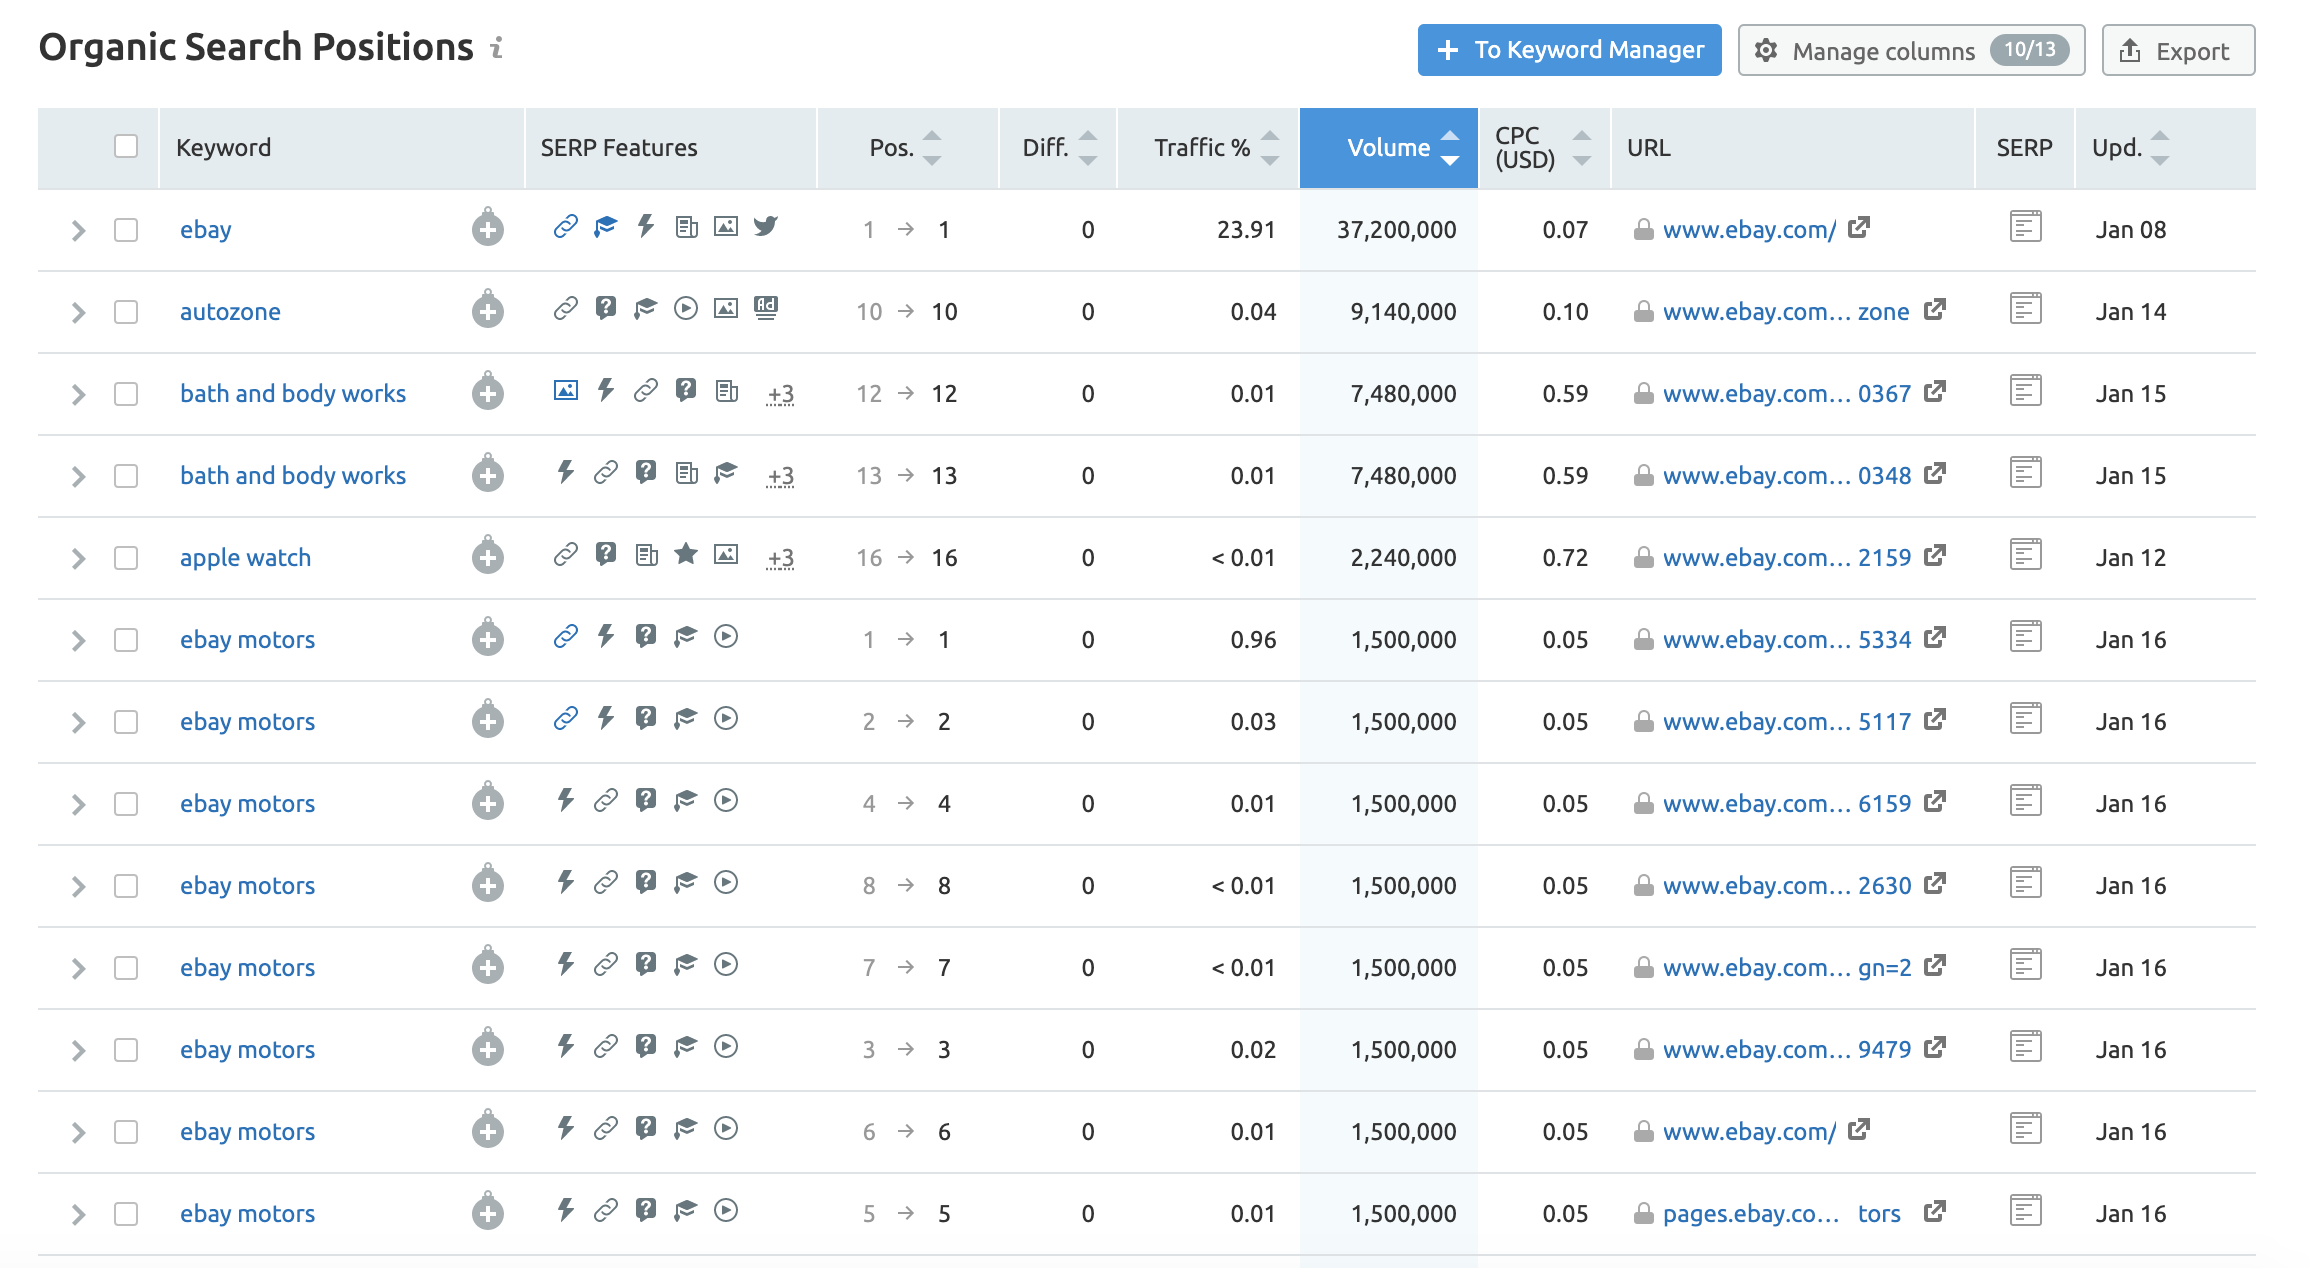Image resolution: width=2310 pixels, height=1268 pixels.
Task: Click the reviews star icon for "apple watch"
Action: coord(686,556)
